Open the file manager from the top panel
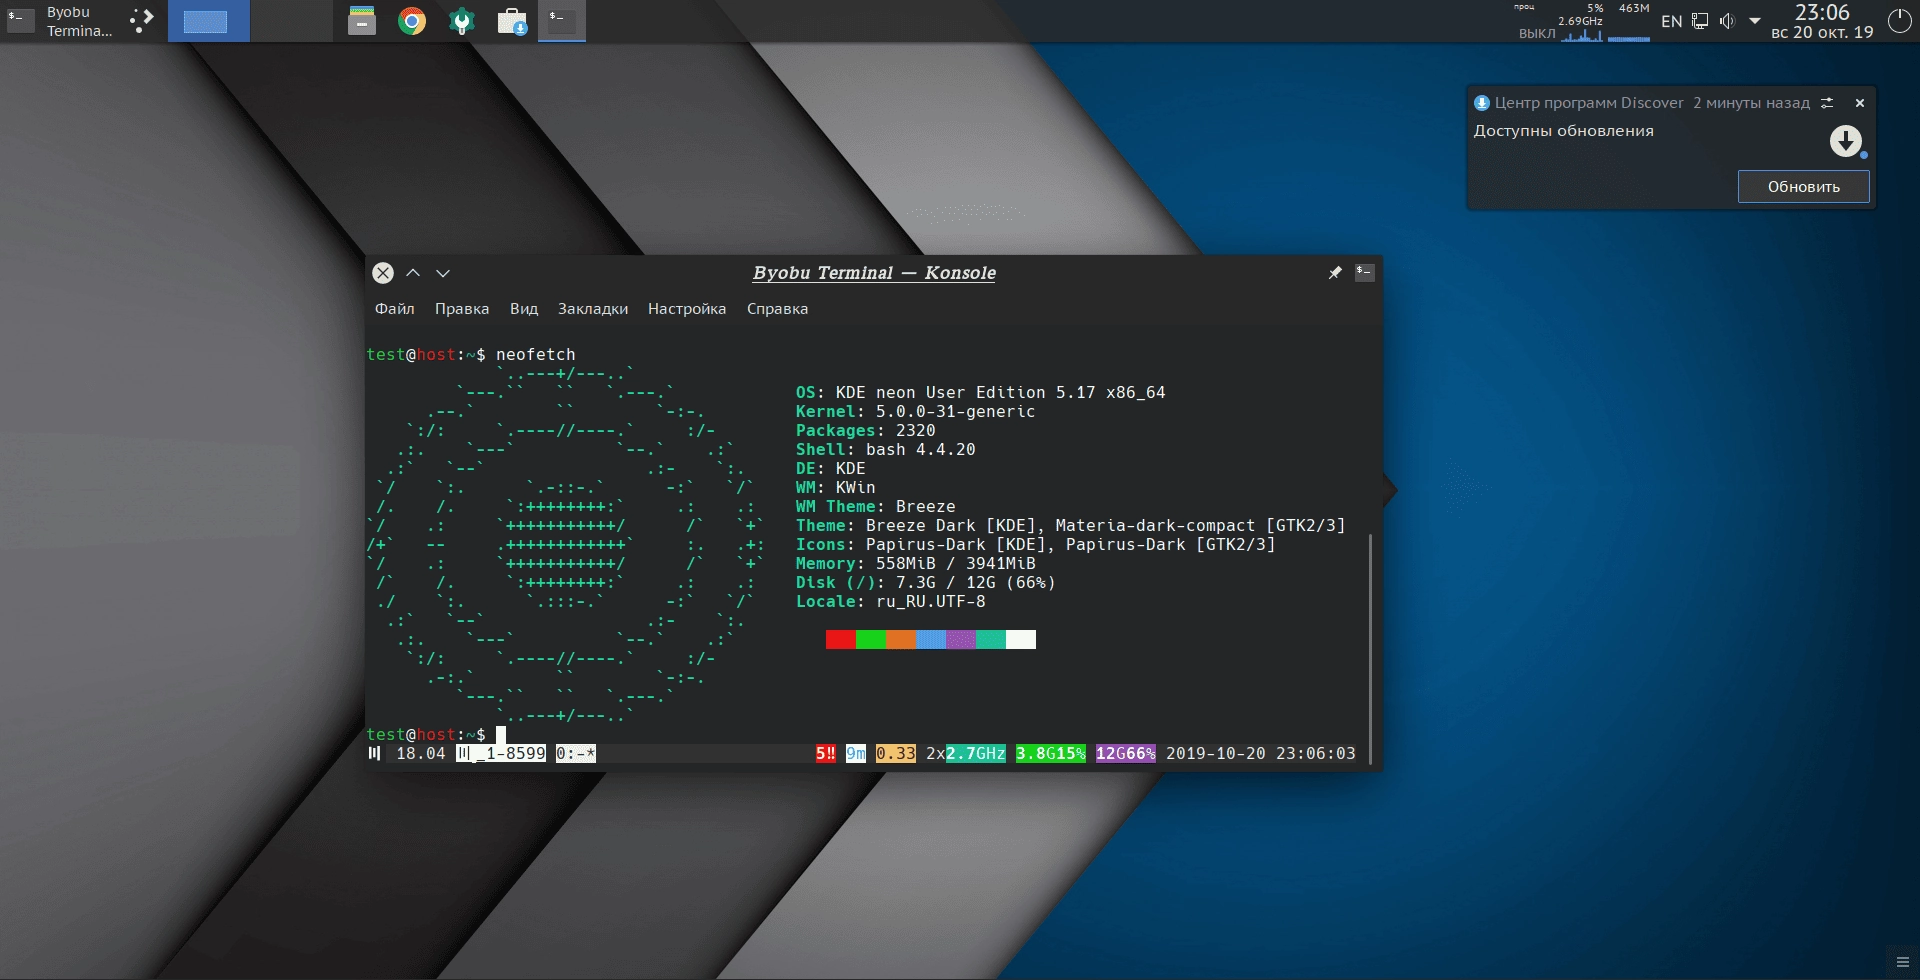The image size is (1920, 980). pyautogui.click(x=362, y=21)
